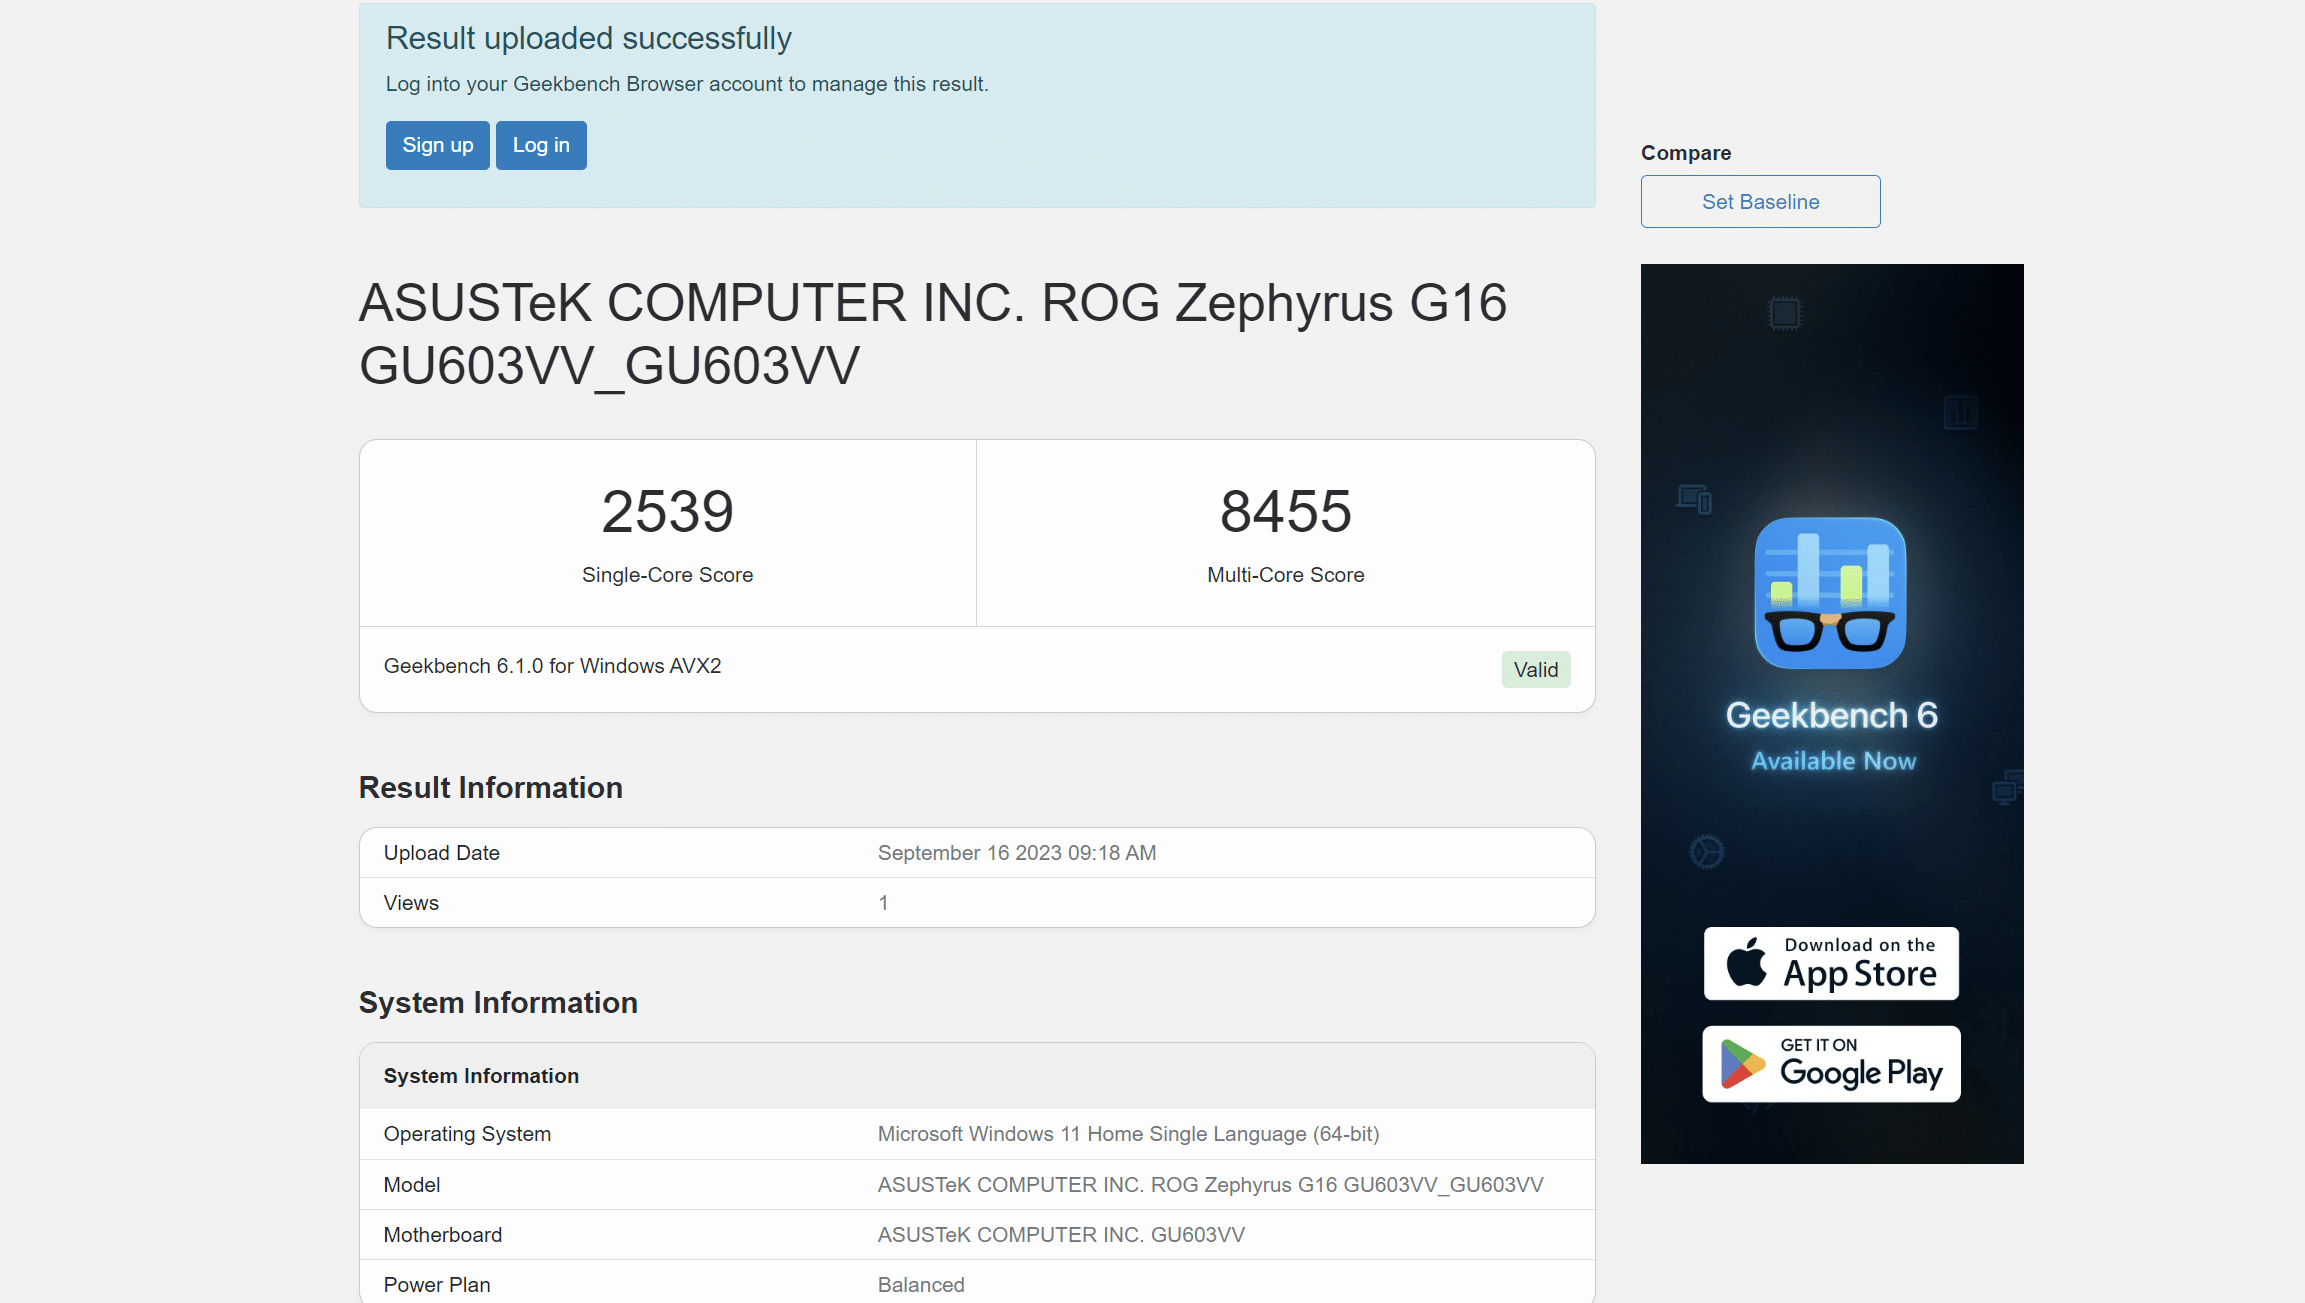The width and height of the screenshot is (2305, 1303).
Task: Click the Valid status badge
Action: pos(1535,670)
